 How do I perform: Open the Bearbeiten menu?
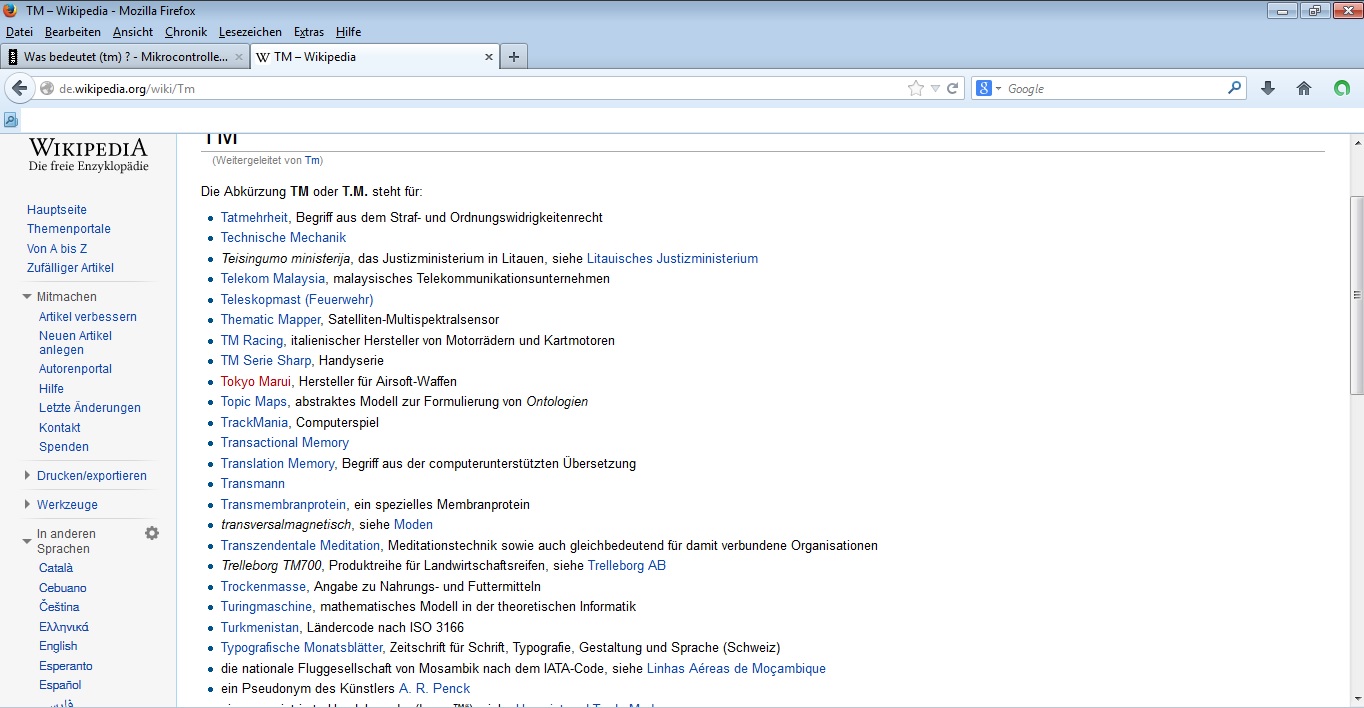(73, 32)
